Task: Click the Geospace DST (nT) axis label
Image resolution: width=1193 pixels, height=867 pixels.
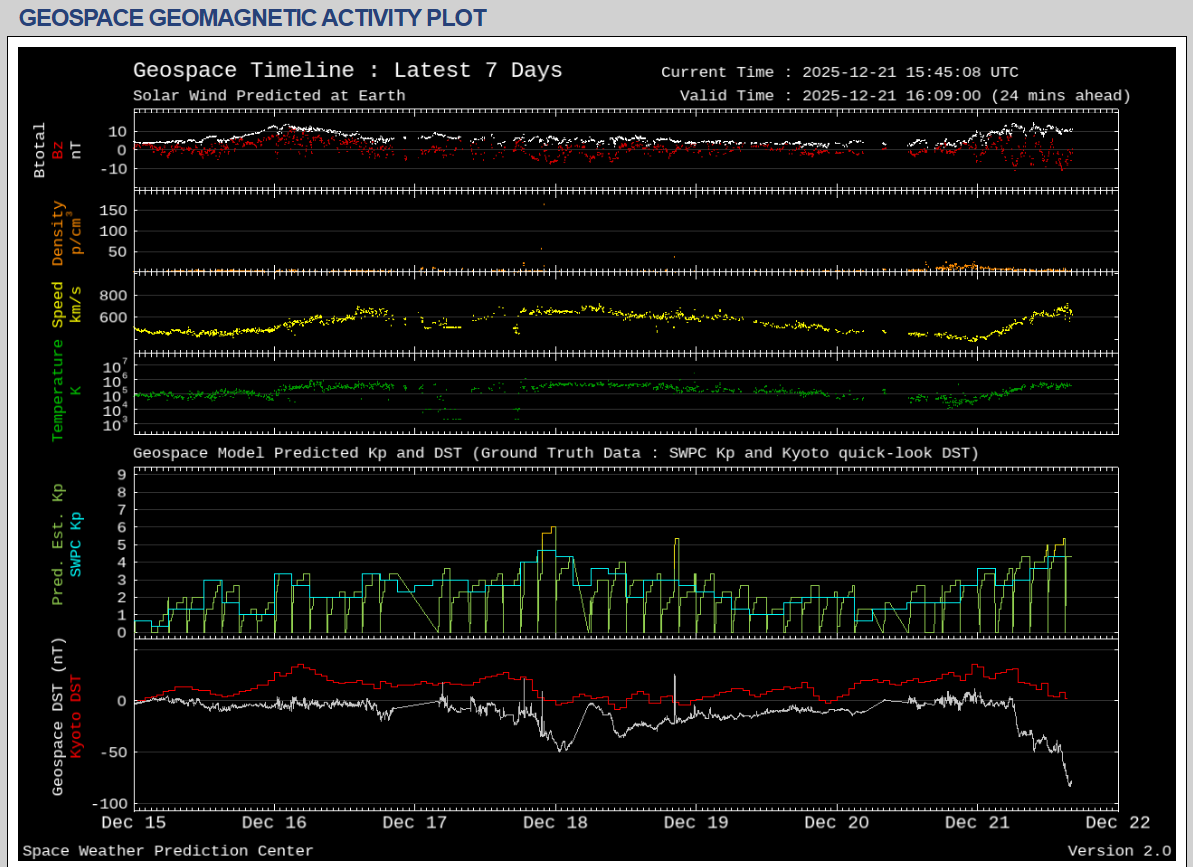Action: coord(58,716)
